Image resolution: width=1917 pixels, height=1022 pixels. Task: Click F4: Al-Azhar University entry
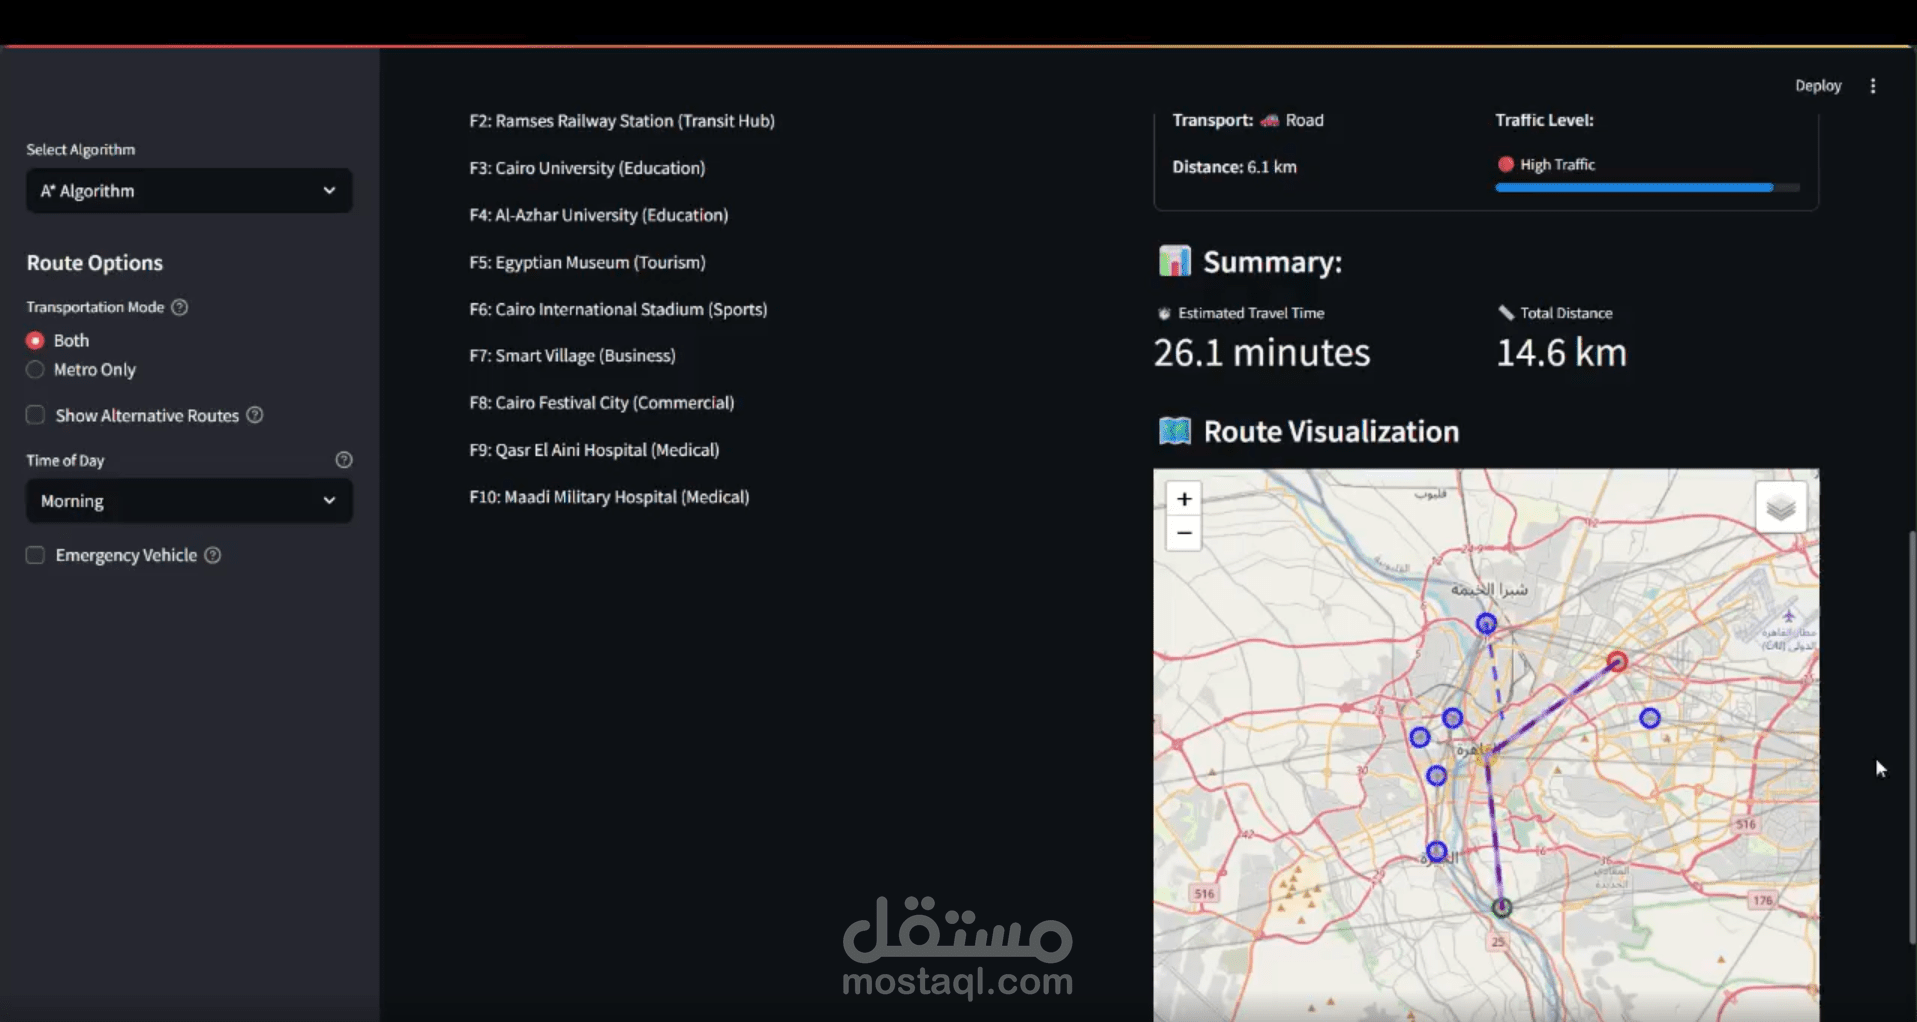tap(599, 215)
